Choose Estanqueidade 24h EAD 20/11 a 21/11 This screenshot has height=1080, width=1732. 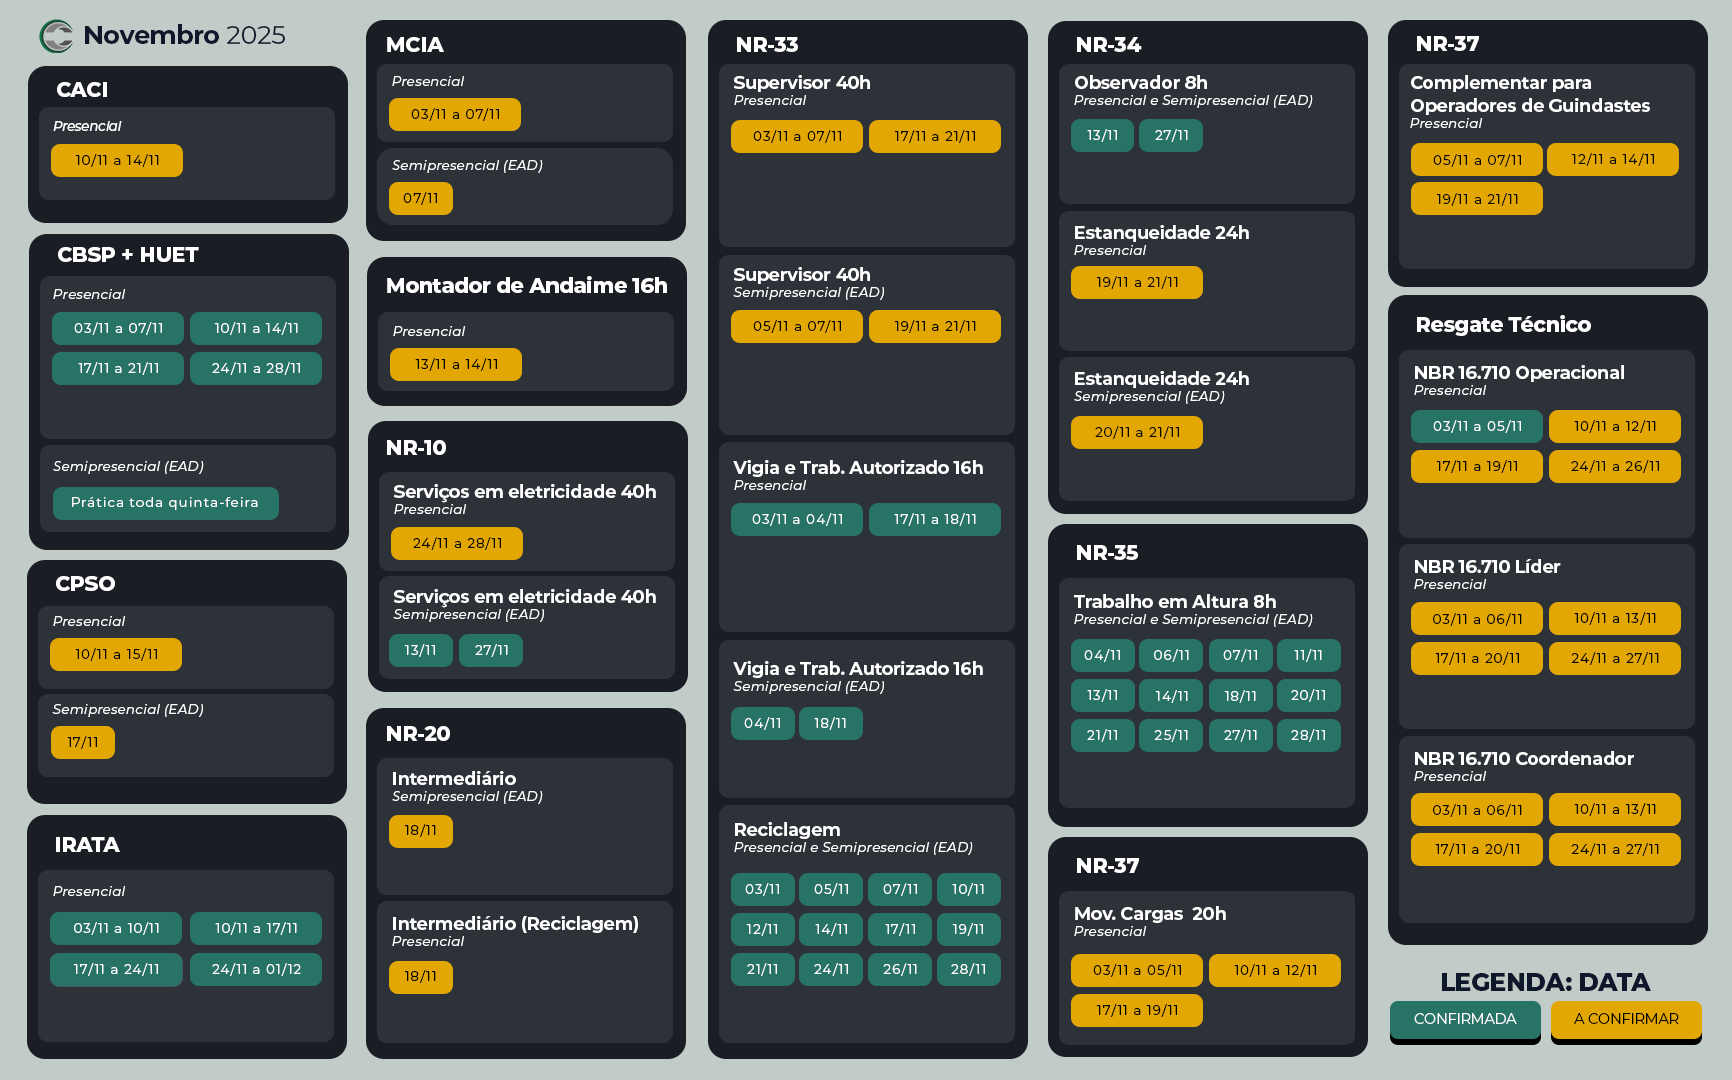(x=1137, y=432)
